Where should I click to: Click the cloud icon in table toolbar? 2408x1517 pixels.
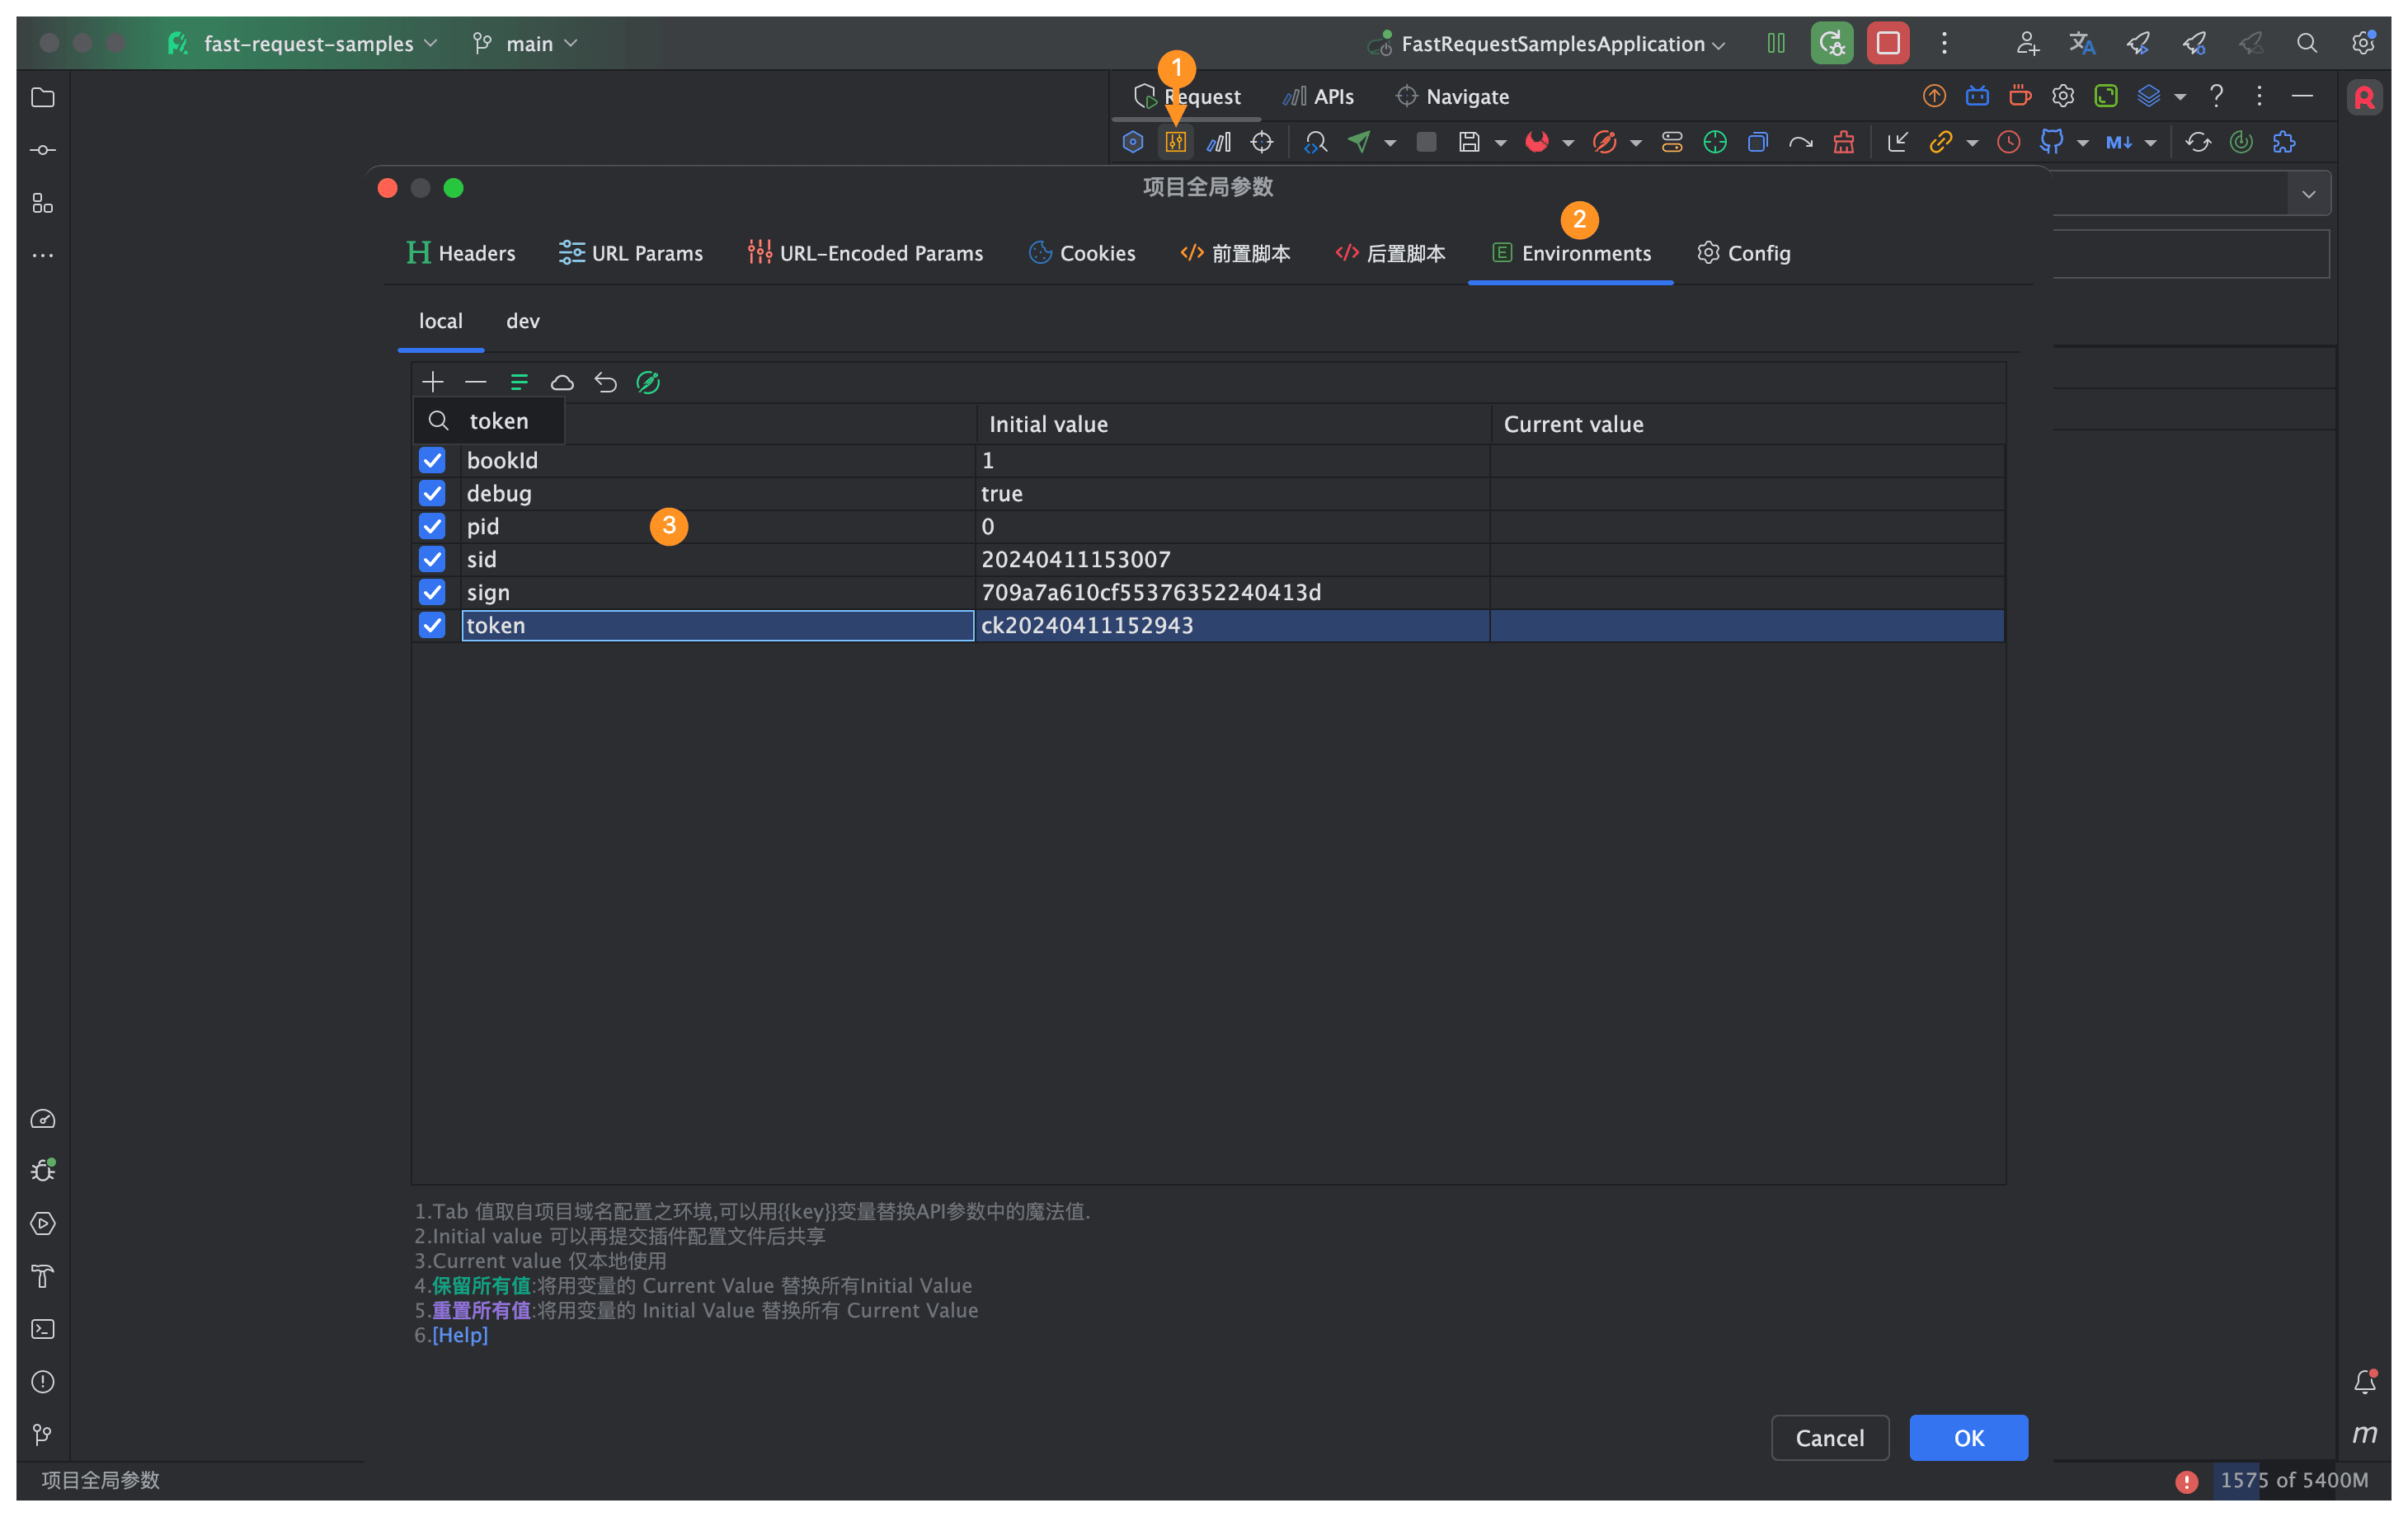pyautogui.click(x=562, y=382)
